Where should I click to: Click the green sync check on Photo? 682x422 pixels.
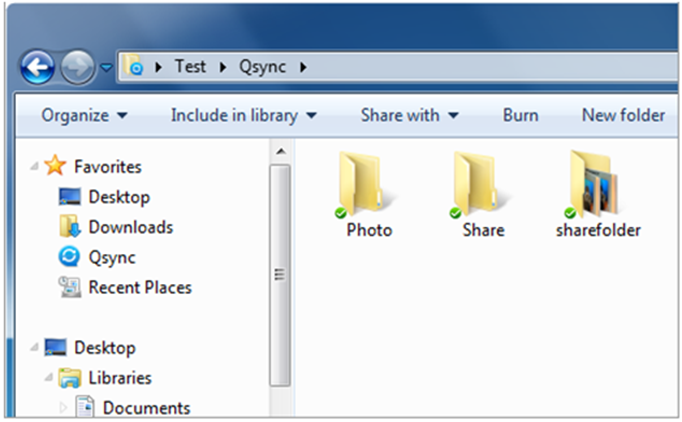coord(341,213)
